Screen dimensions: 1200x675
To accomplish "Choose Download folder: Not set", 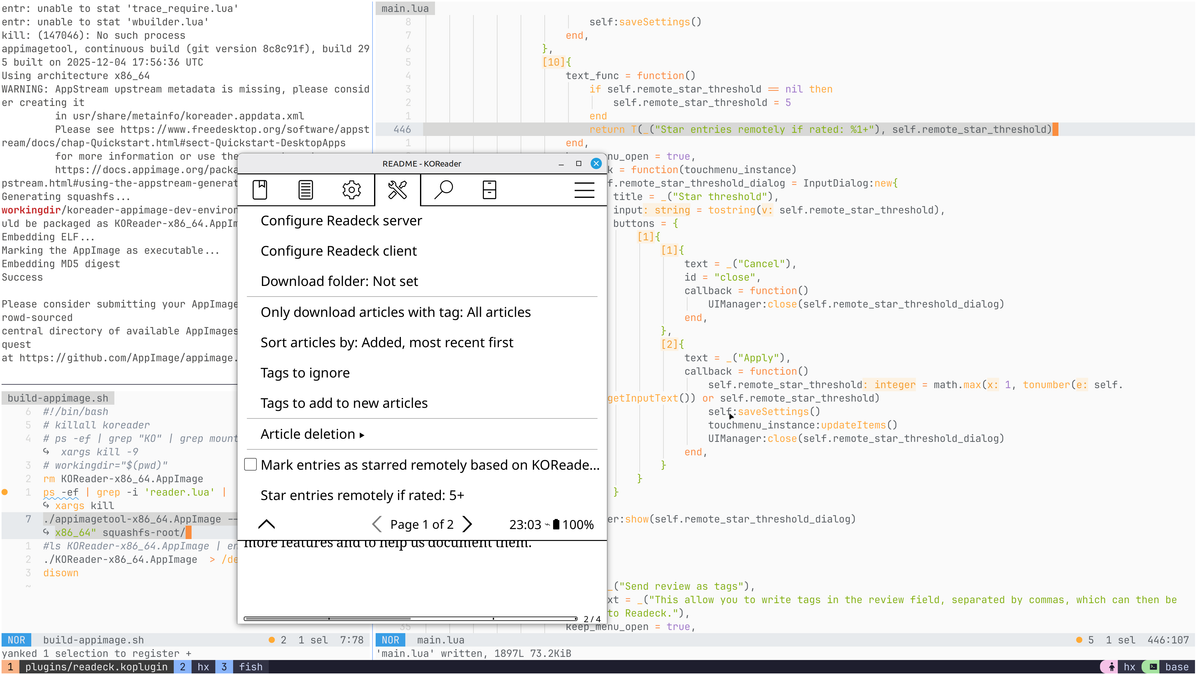I will [339, 281].
